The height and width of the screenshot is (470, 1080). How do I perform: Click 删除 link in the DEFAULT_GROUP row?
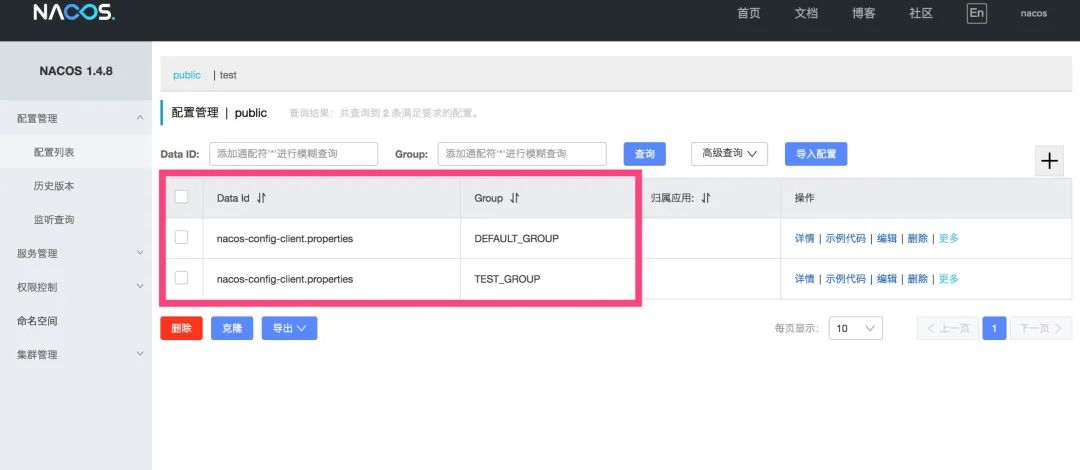[917, 238]
